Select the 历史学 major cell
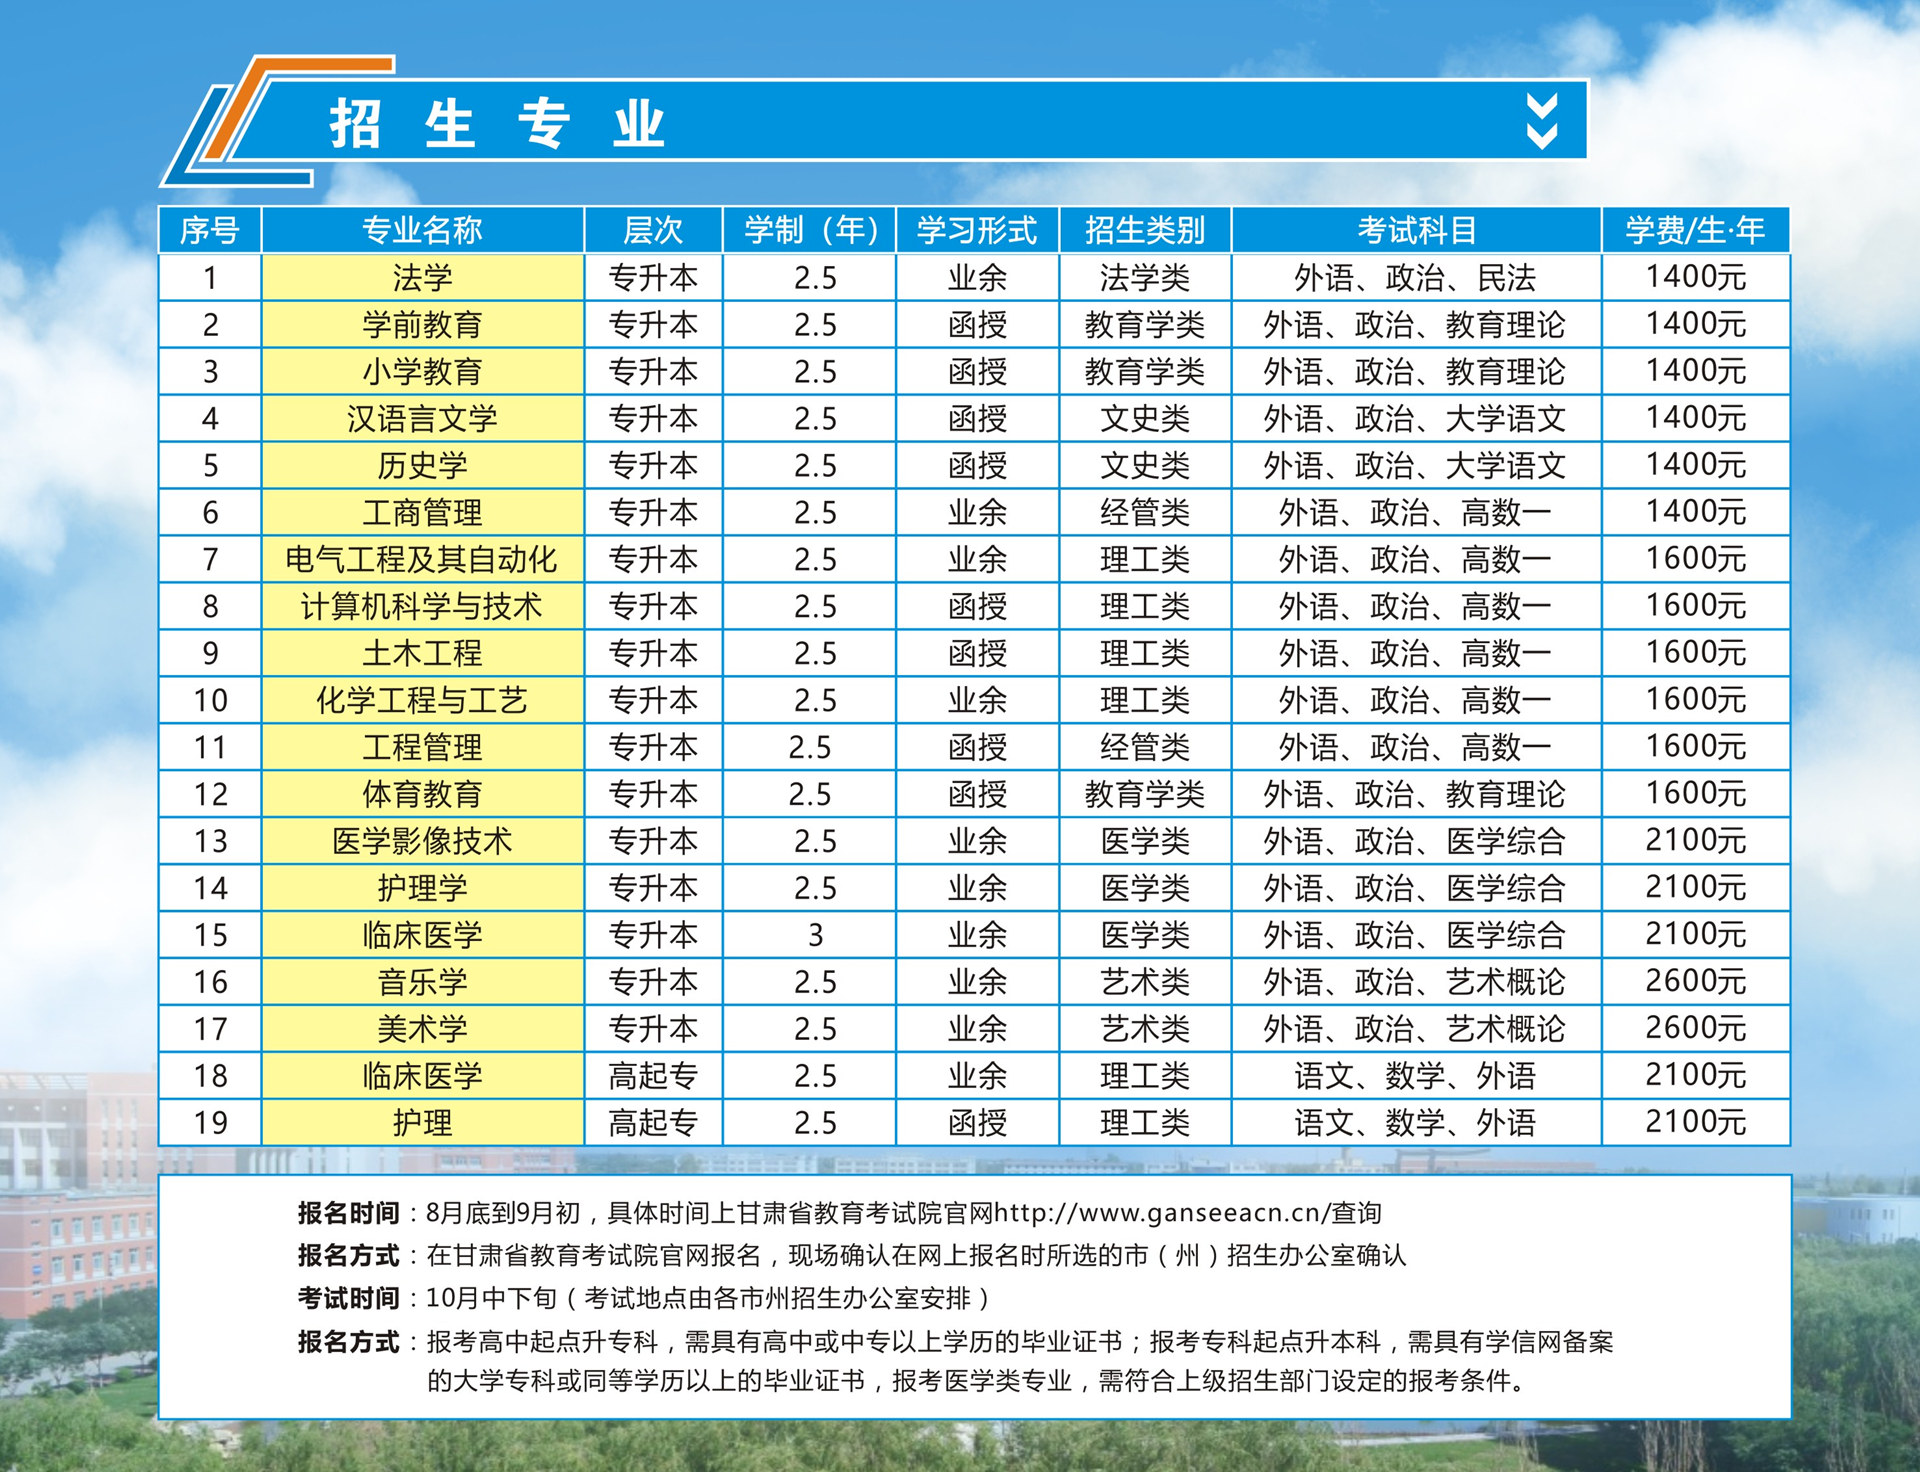 coord(422,466)
